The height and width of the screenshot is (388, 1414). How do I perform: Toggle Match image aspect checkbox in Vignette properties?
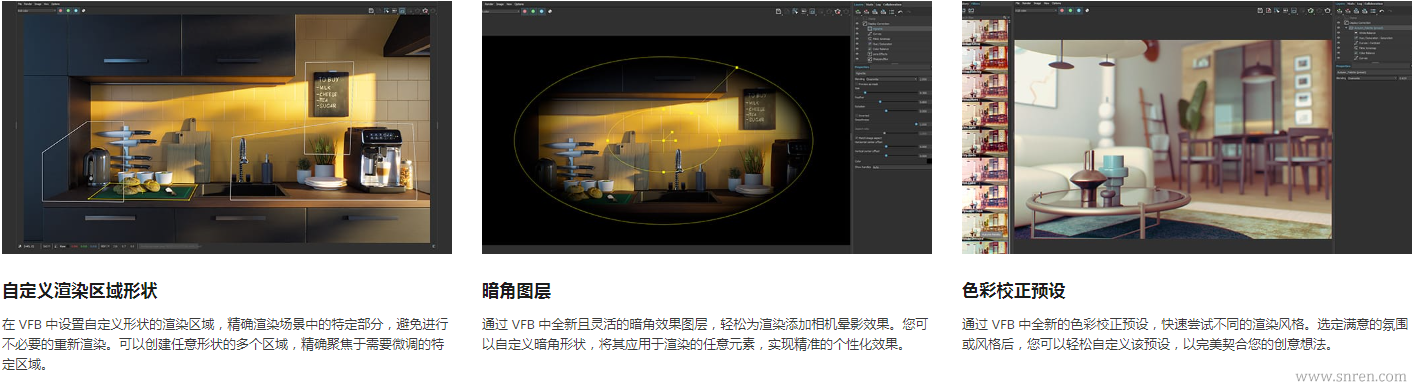[x=857, y=137]
